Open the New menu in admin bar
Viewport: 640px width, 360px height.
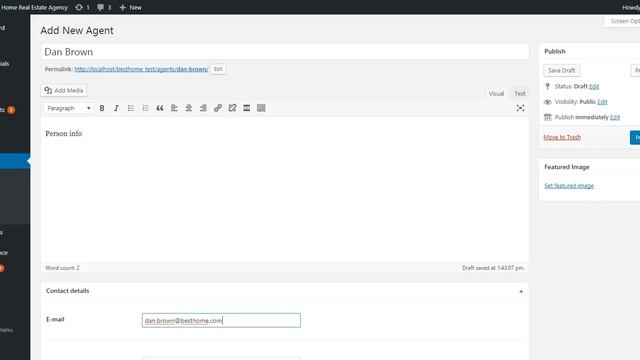(x=131, y=7)
